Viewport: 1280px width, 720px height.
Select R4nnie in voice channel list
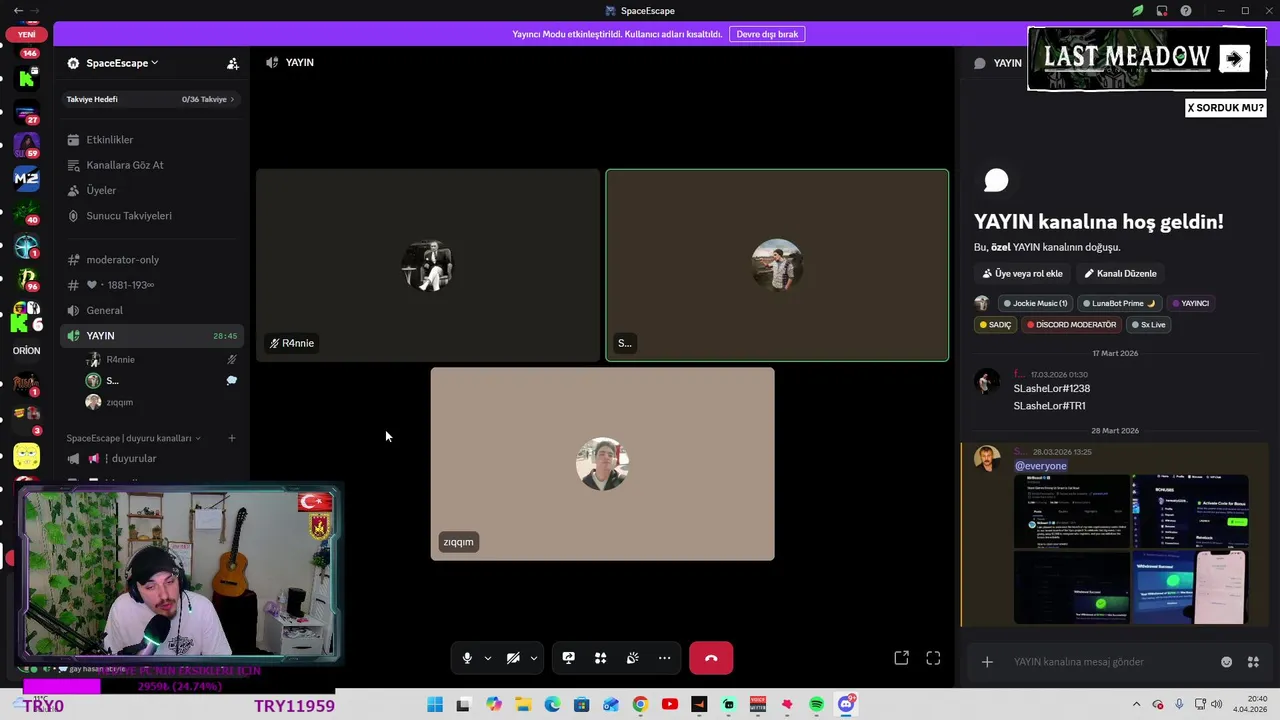[x=163, y=359]
